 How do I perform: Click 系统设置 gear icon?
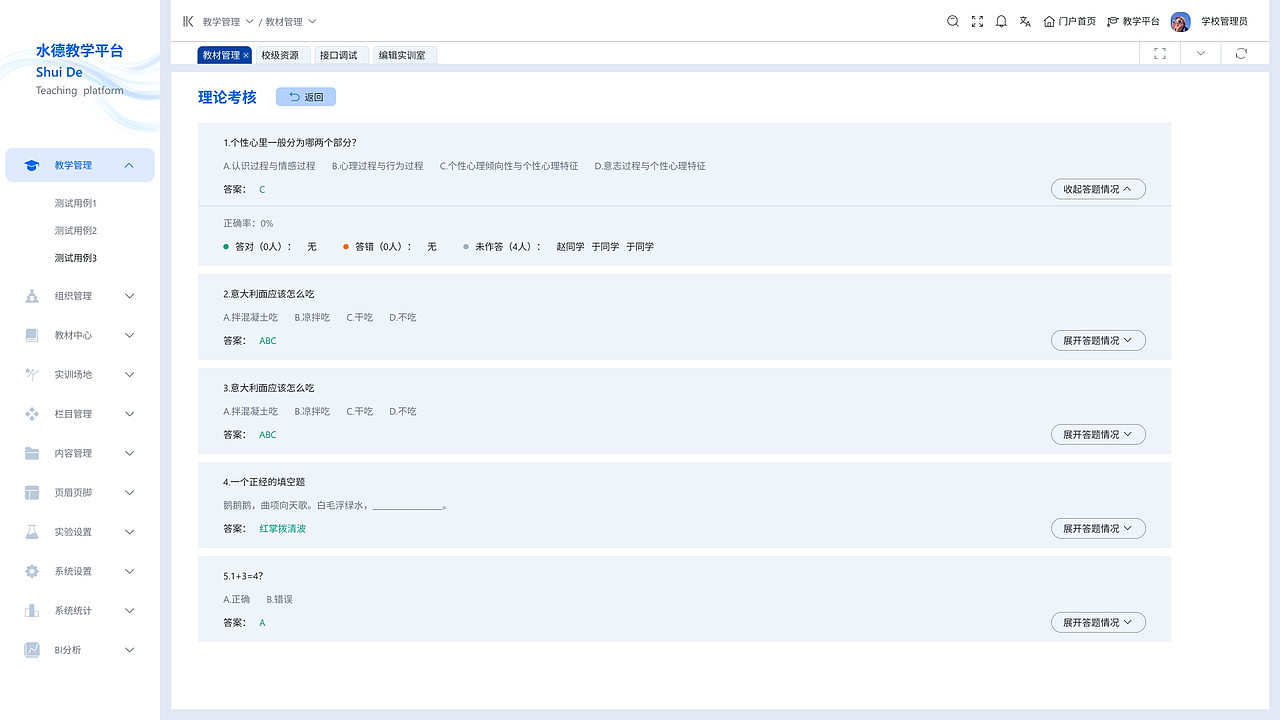tap(32, 571)
